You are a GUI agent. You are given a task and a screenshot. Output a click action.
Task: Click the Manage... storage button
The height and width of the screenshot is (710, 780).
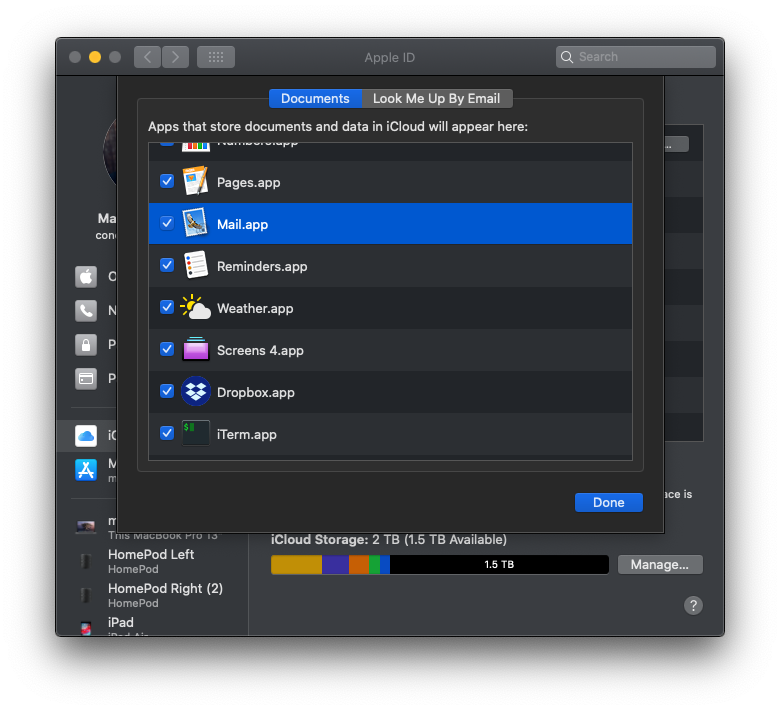click(x=659, y=564)
